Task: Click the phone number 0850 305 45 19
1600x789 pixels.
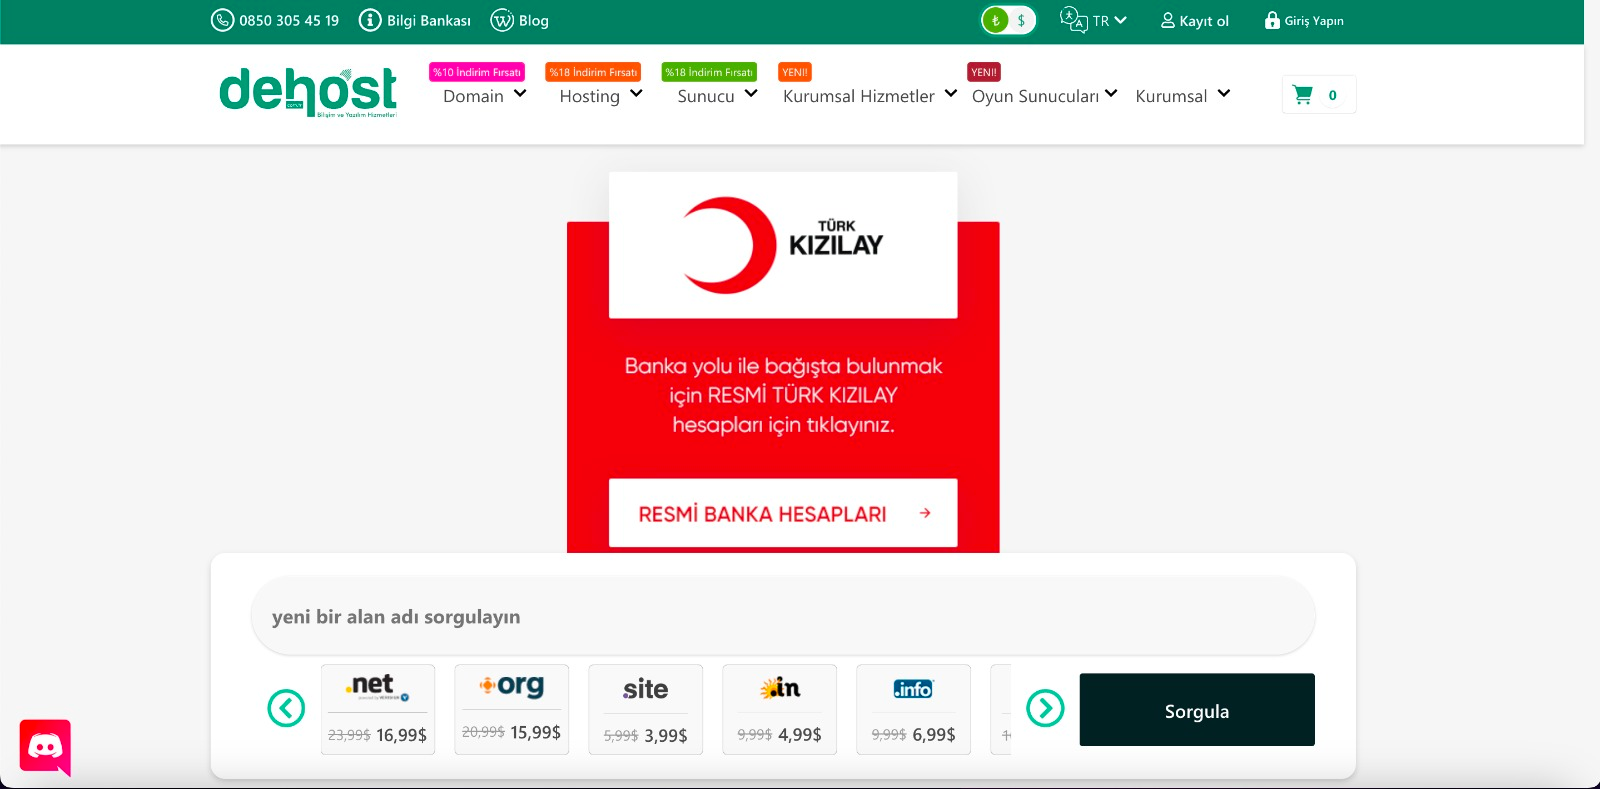Action: point(289,21)
